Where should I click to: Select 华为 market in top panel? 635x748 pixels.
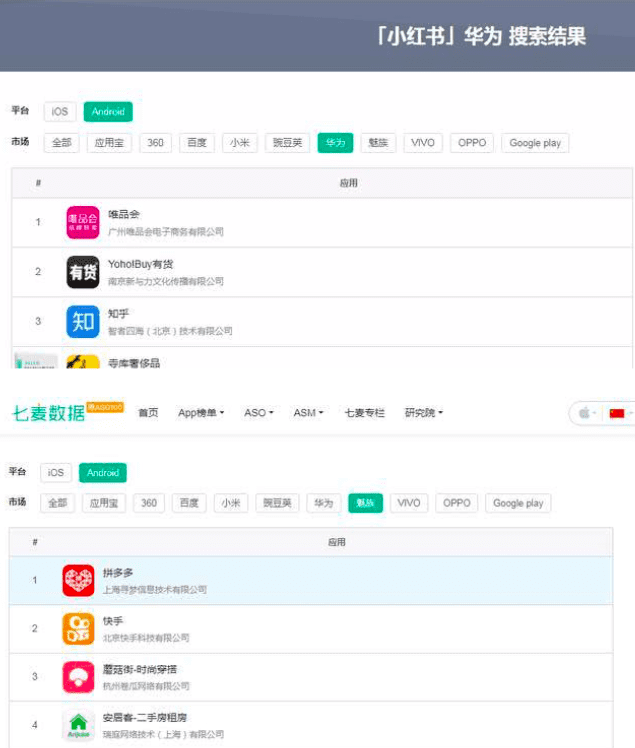[335, 143]
